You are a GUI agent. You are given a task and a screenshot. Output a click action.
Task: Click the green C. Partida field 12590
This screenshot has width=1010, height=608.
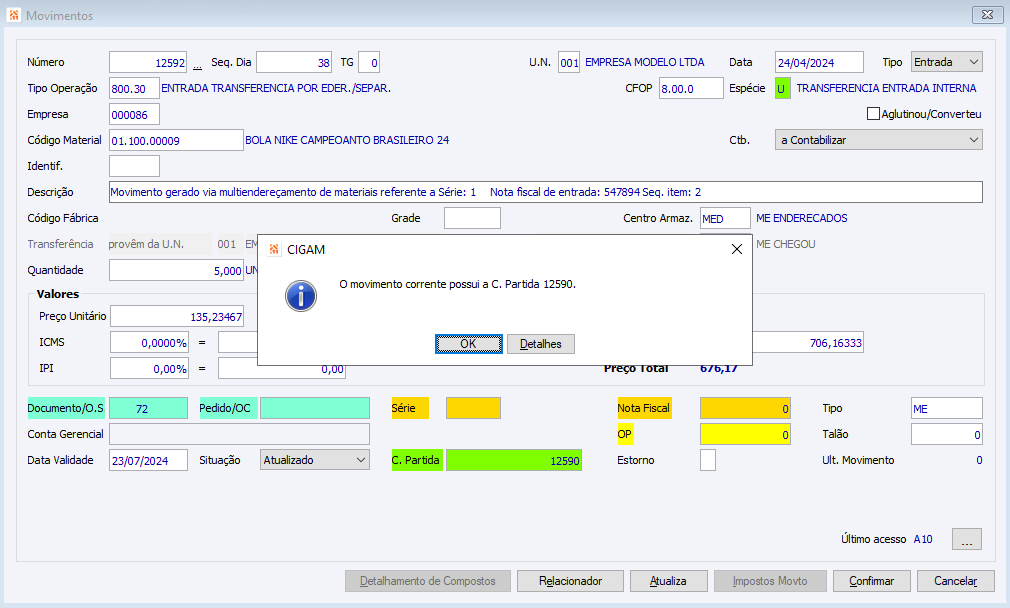tap(514, 460)
